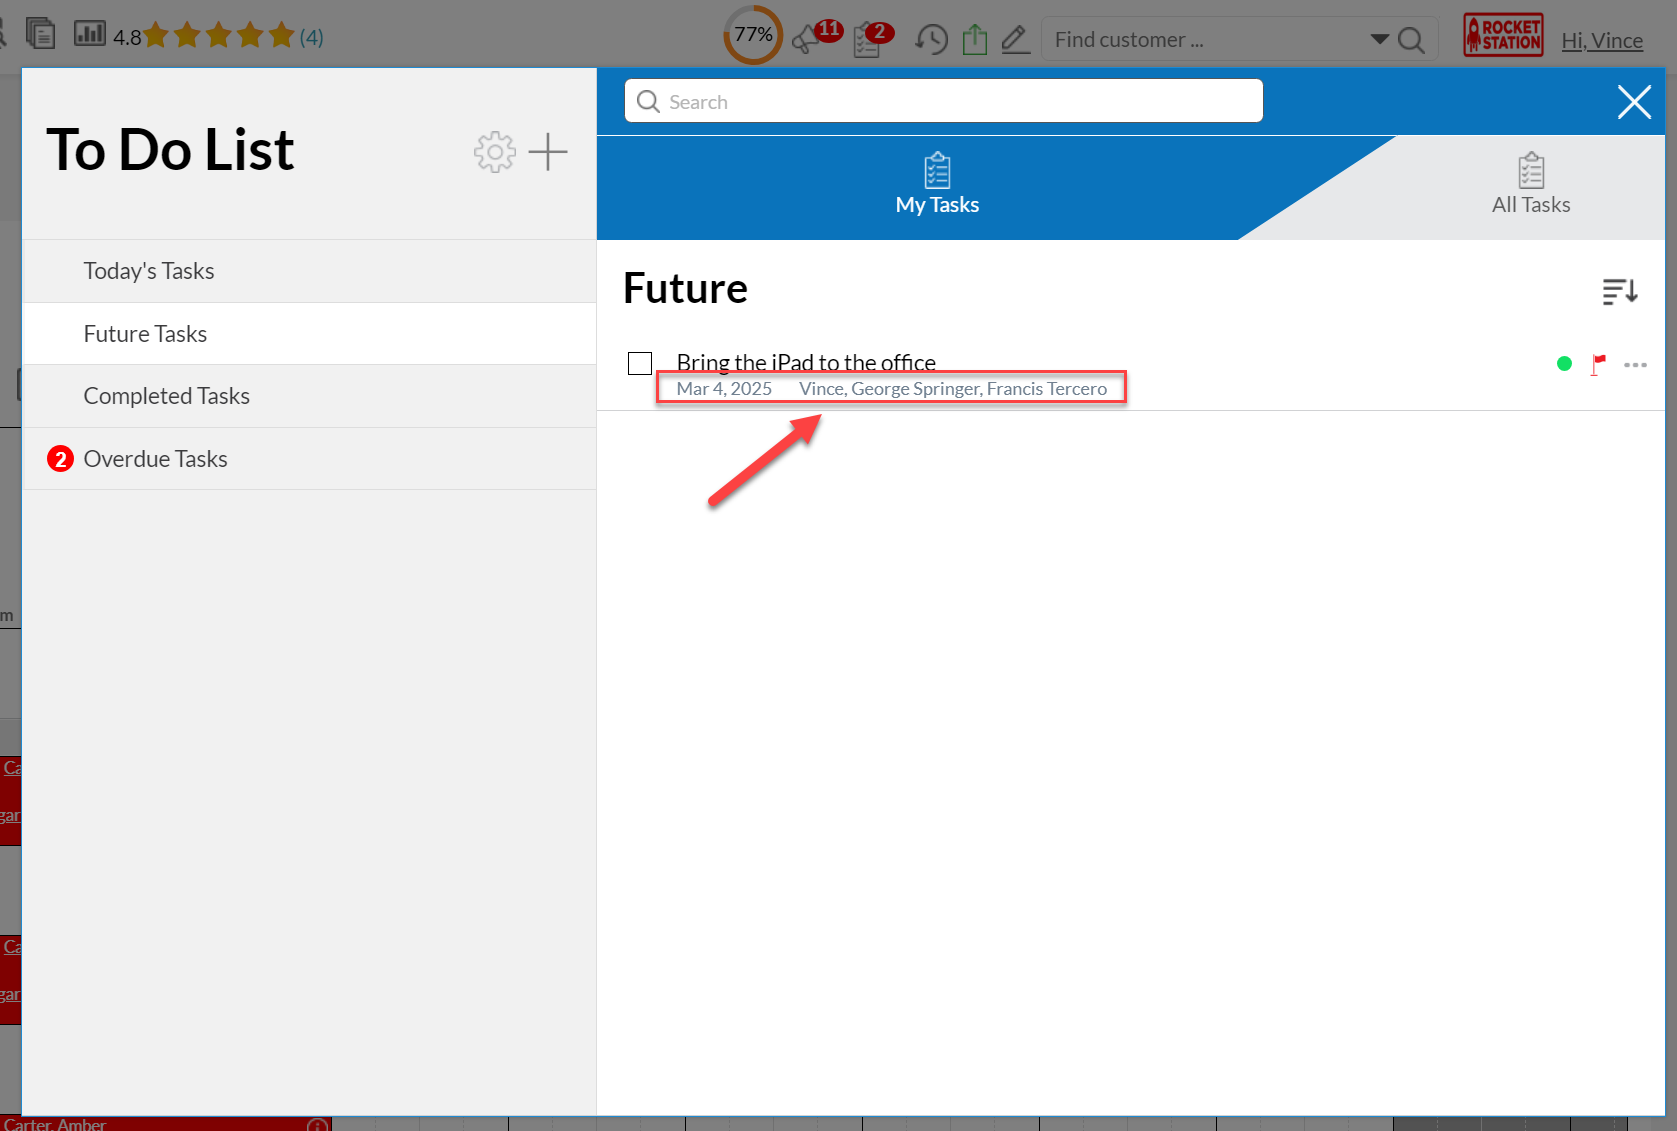Click the sort tasks icon
The width and height of the screenshot is (1677, 1131).
(x=1619, y=291)
